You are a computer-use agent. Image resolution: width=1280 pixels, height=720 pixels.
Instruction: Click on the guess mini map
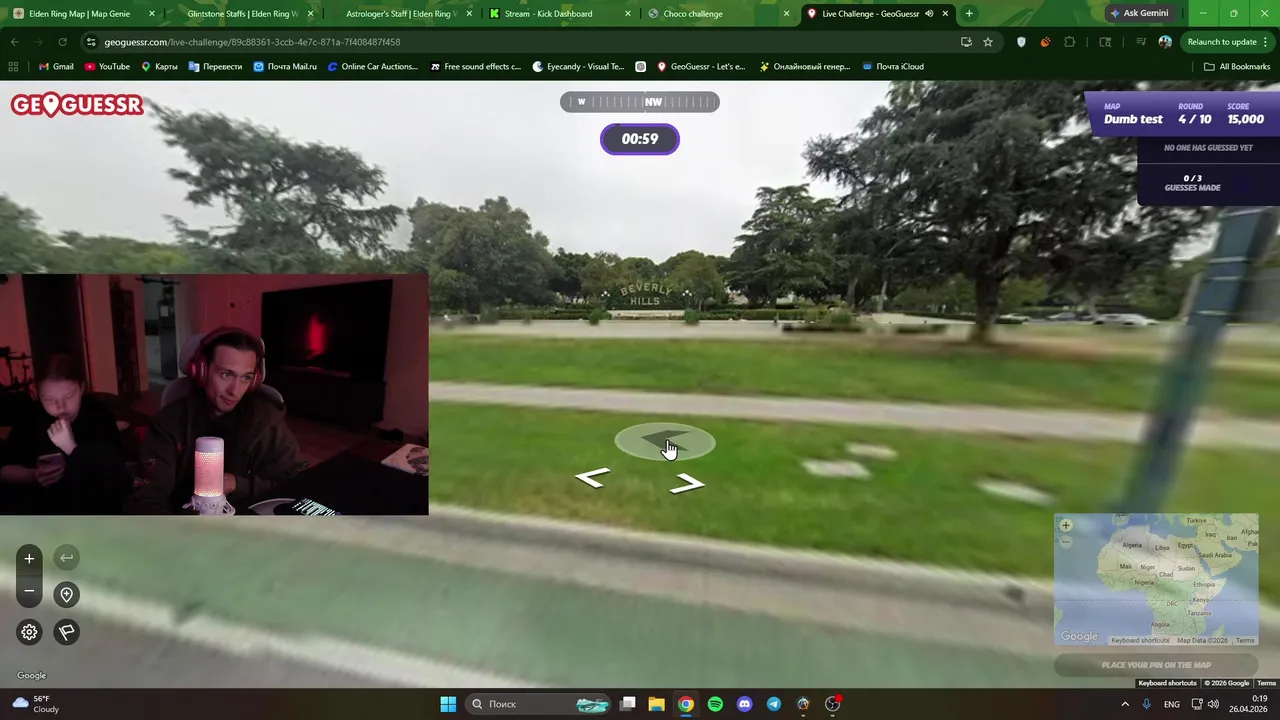(x=1156, y=580)
